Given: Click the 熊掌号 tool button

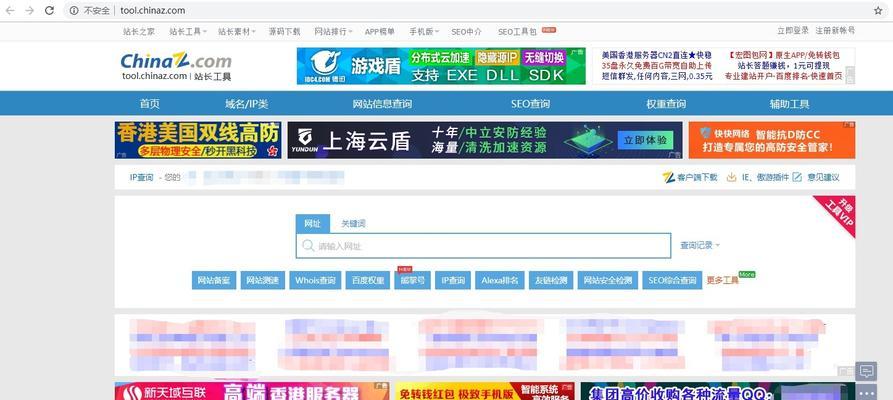Looking at the screenshot, I should pos(412,280).
